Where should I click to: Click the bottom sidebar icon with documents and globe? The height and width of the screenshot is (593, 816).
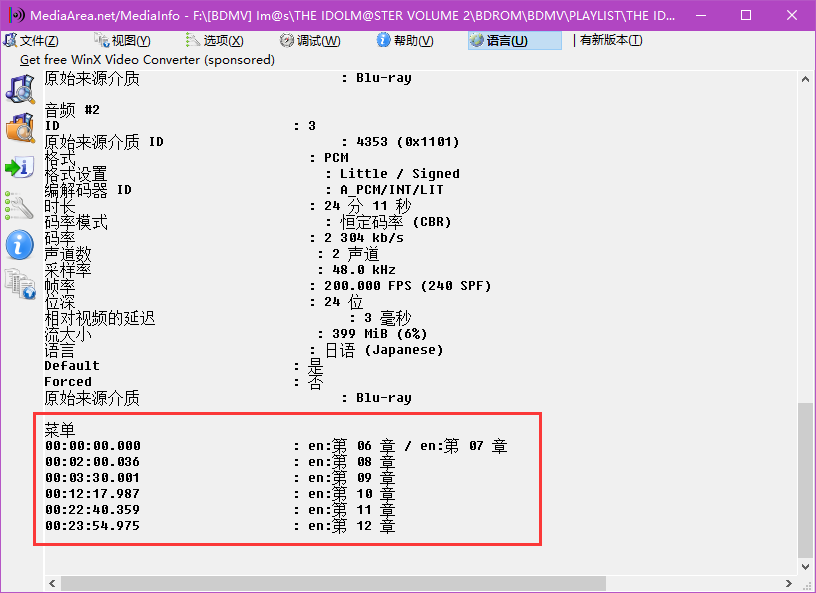(20, 284)
